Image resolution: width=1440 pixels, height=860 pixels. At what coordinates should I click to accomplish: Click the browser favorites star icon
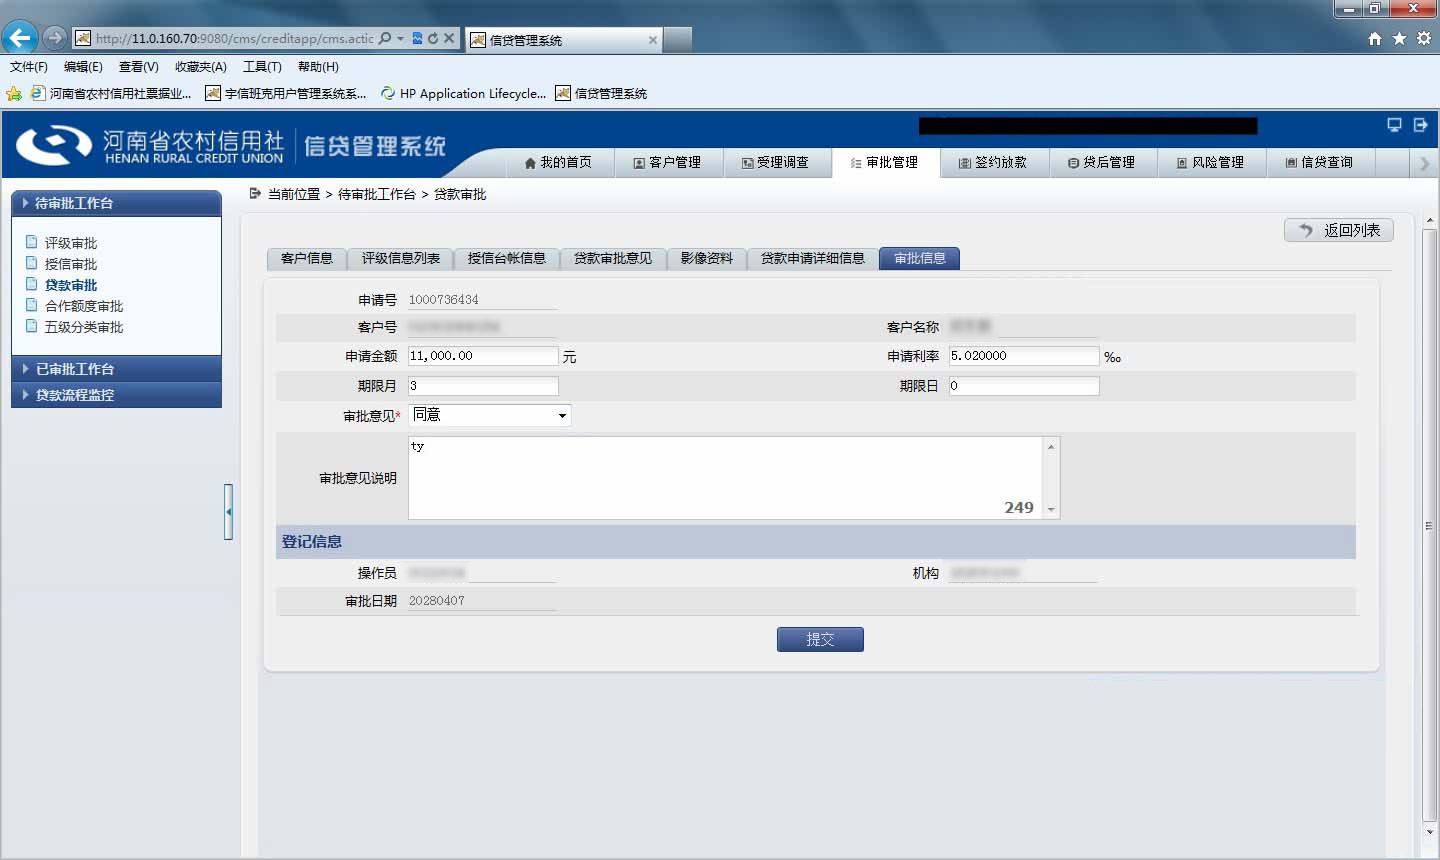(1399, 38)
